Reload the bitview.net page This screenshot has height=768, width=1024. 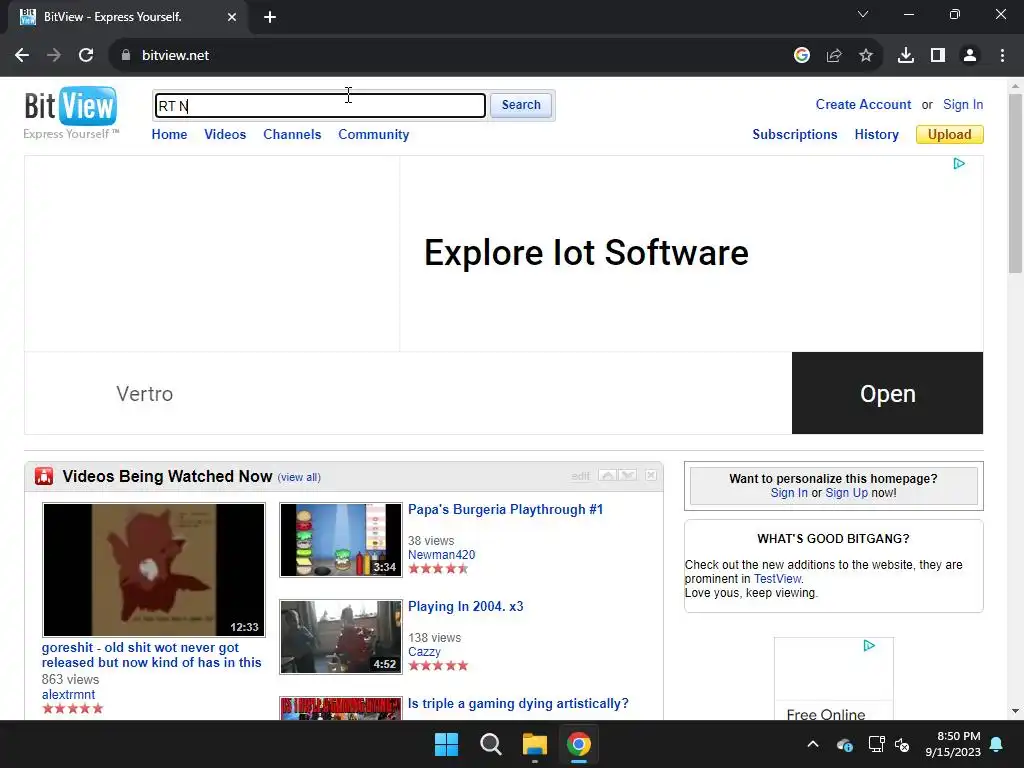pyautogui.click(x=86, y=56)
